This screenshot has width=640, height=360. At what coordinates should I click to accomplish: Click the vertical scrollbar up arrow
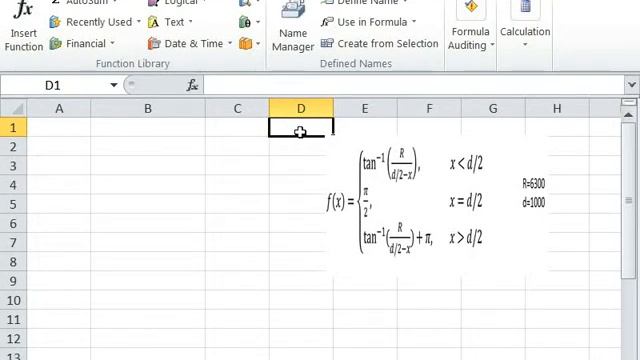click(629, 115)
